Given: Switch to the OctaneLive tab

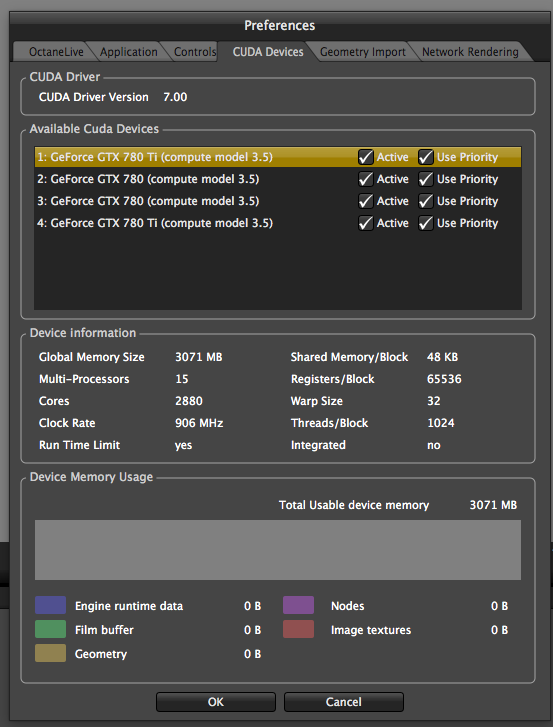Looking at the screenshot, I should (56, 52).
